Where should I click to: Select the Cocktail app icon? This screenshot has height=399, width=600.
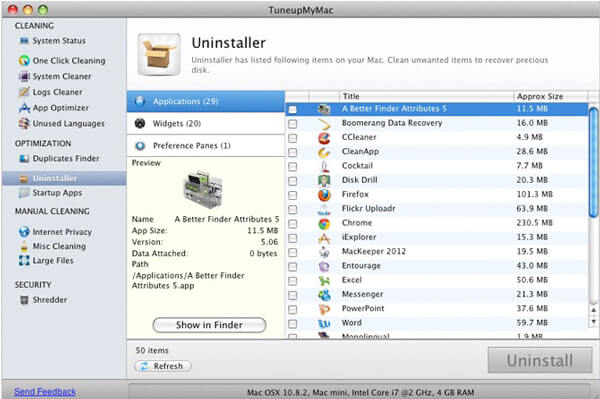(x=324, y=166)
